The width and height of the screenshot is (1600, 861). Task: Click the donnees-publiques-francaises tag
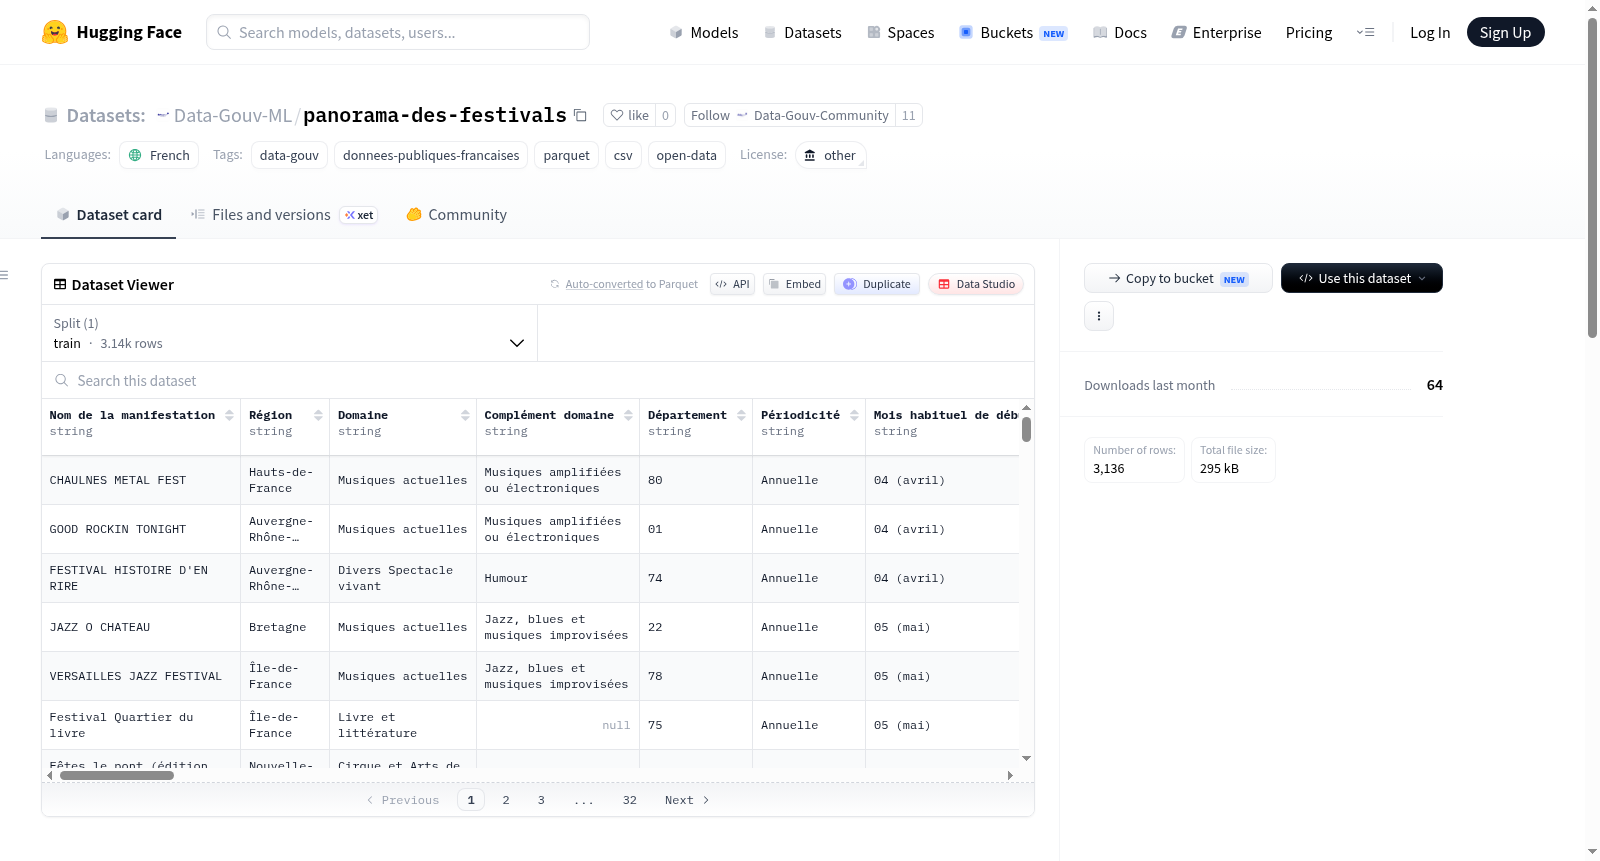(x=431, y=155)
